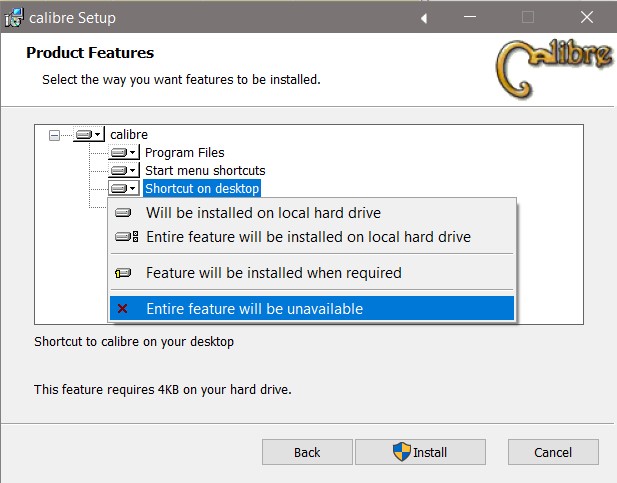Select the calibre tree item
The height and width of the screenshot is (483, 617).
coord(129,135)
